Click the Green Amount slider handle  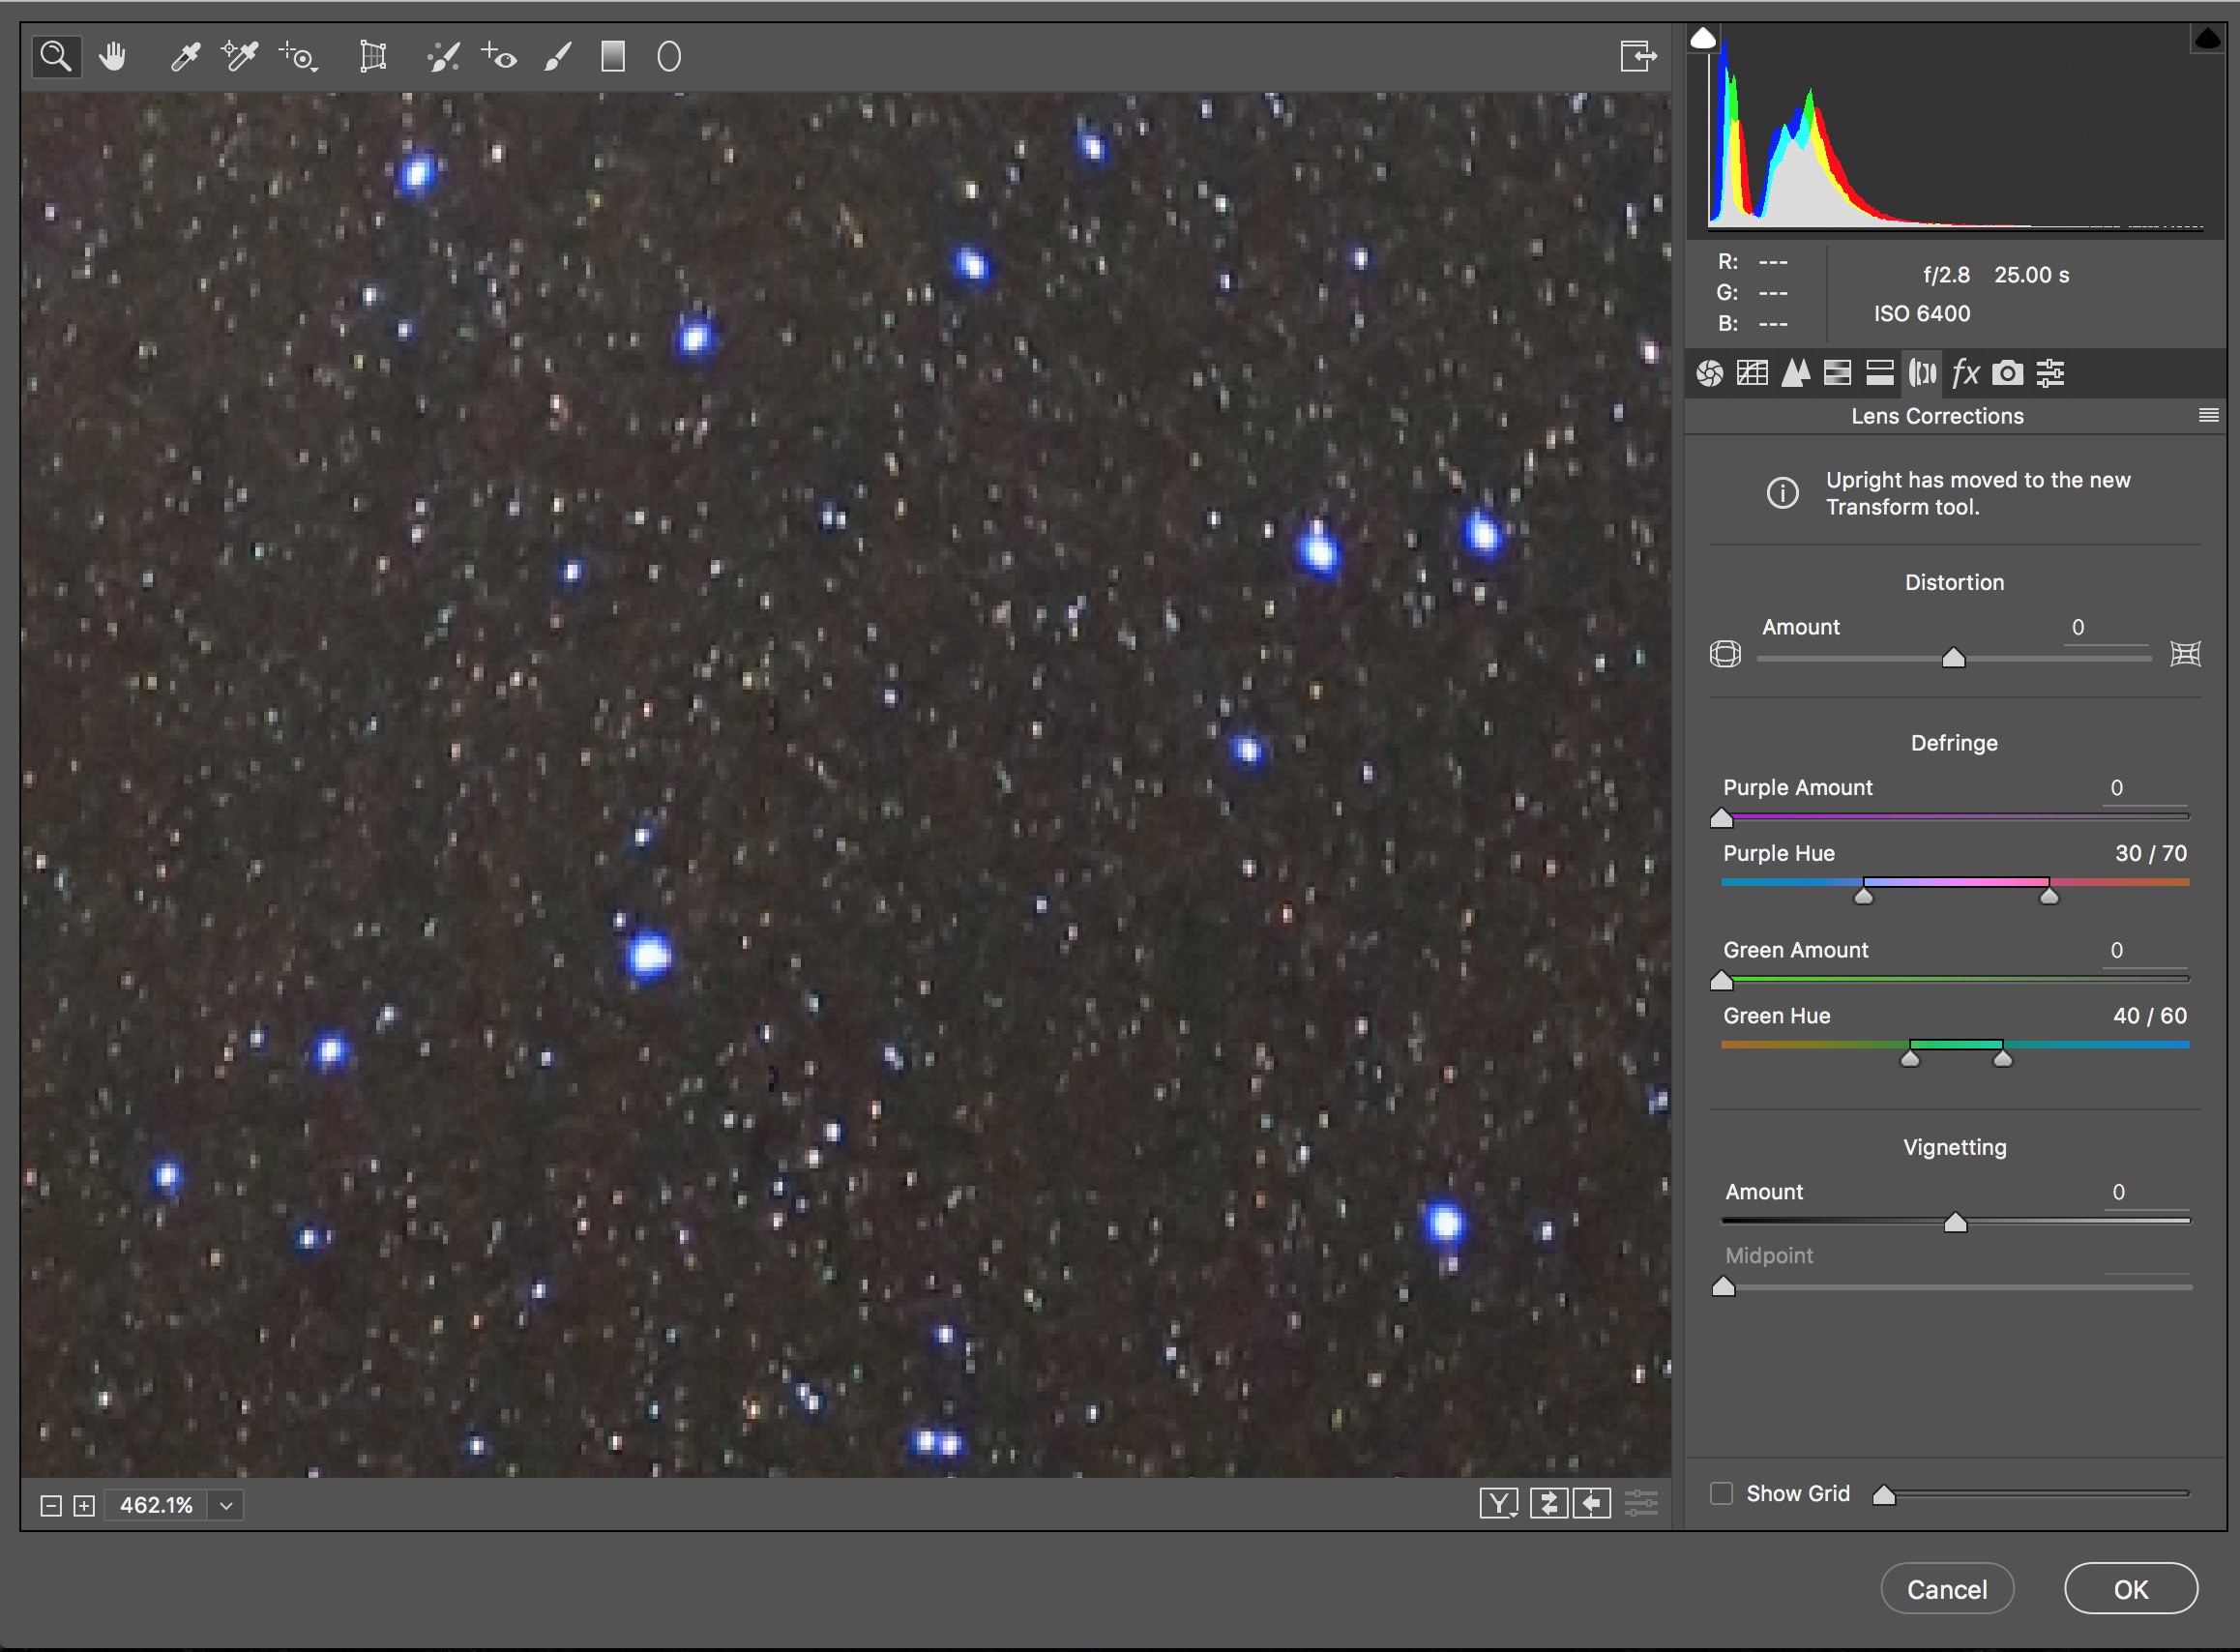1721,980
